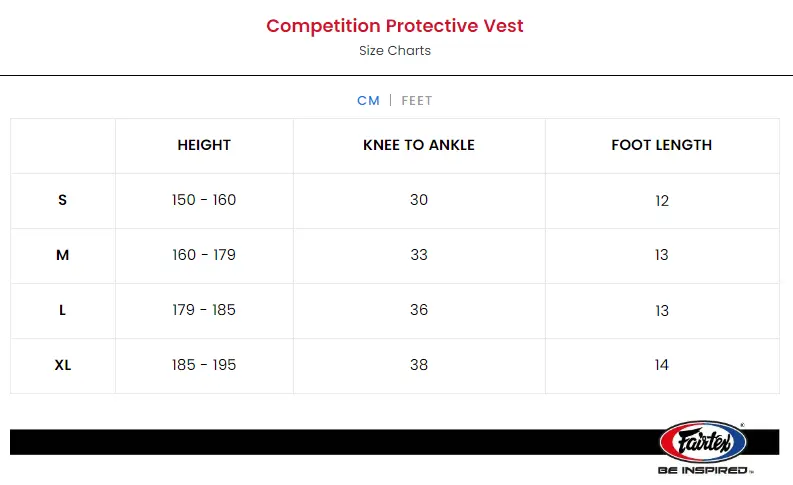
Task: Click the 179 - 185 height cell
Action: tap(204, 310)
